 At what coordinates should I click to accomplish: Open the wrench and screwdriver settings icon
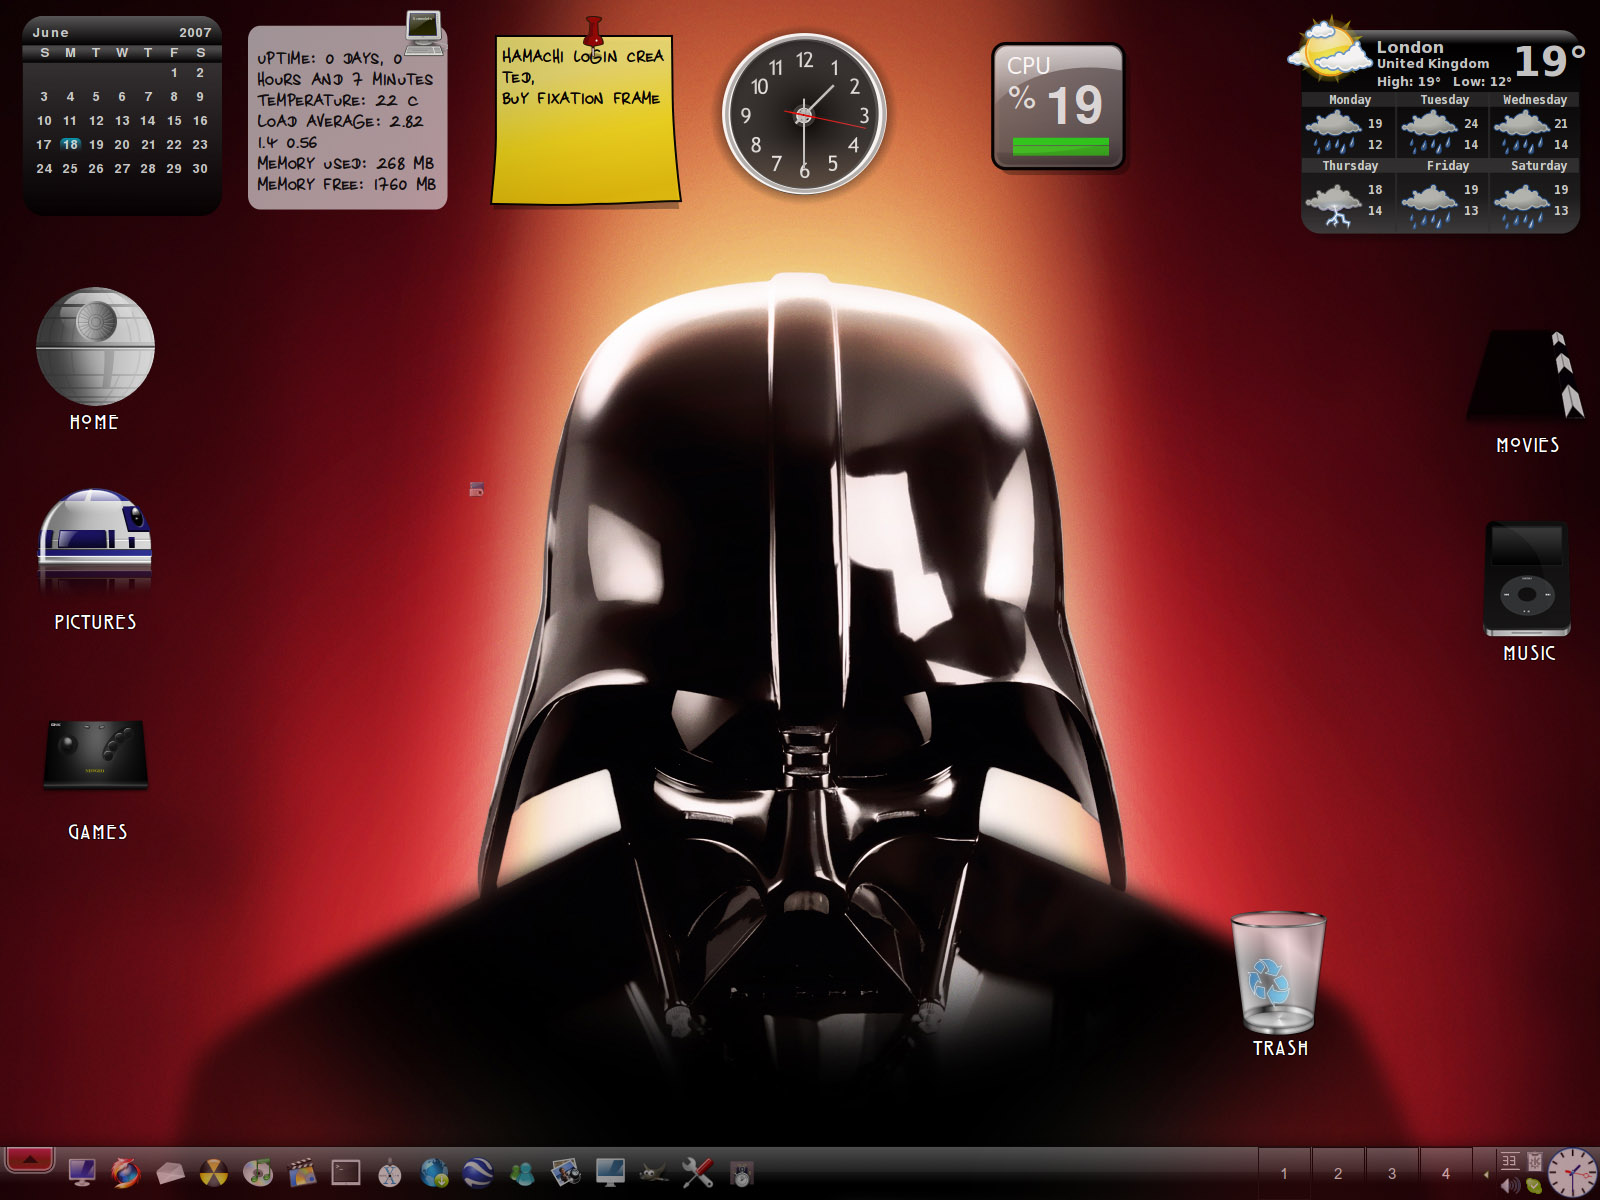point(698,1172)
